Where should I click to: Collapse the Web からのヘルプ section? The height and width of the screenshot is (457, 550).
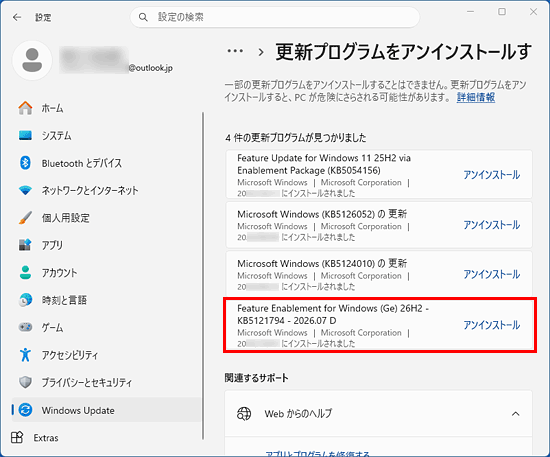coord(515,414)
